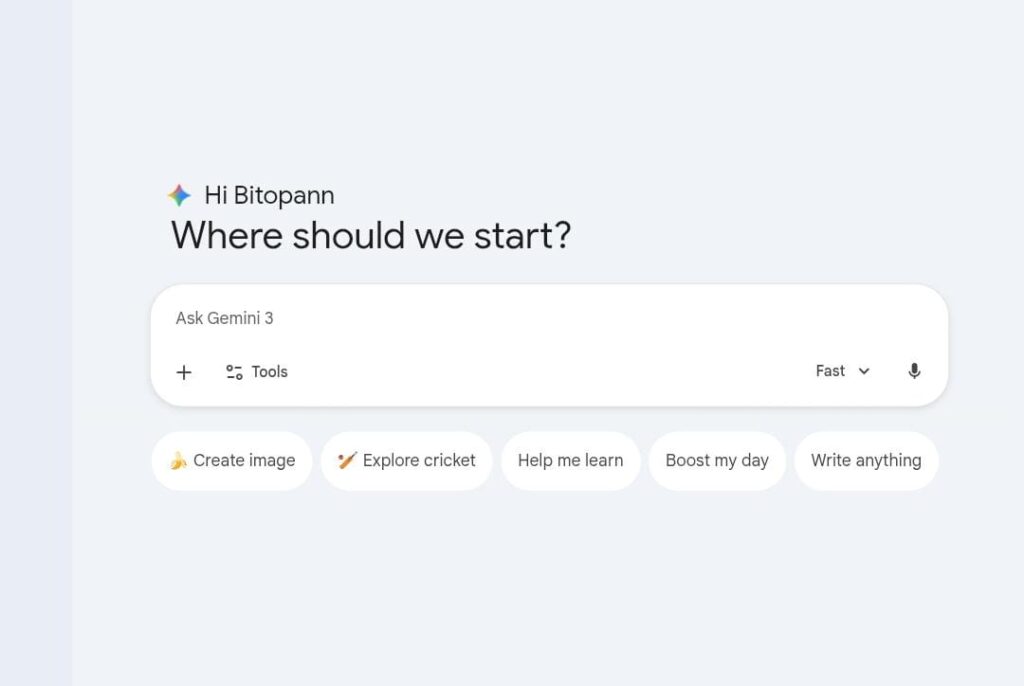Click the plus icon to add files
This screenshot has width=1024, height=686.
[184, 372]
